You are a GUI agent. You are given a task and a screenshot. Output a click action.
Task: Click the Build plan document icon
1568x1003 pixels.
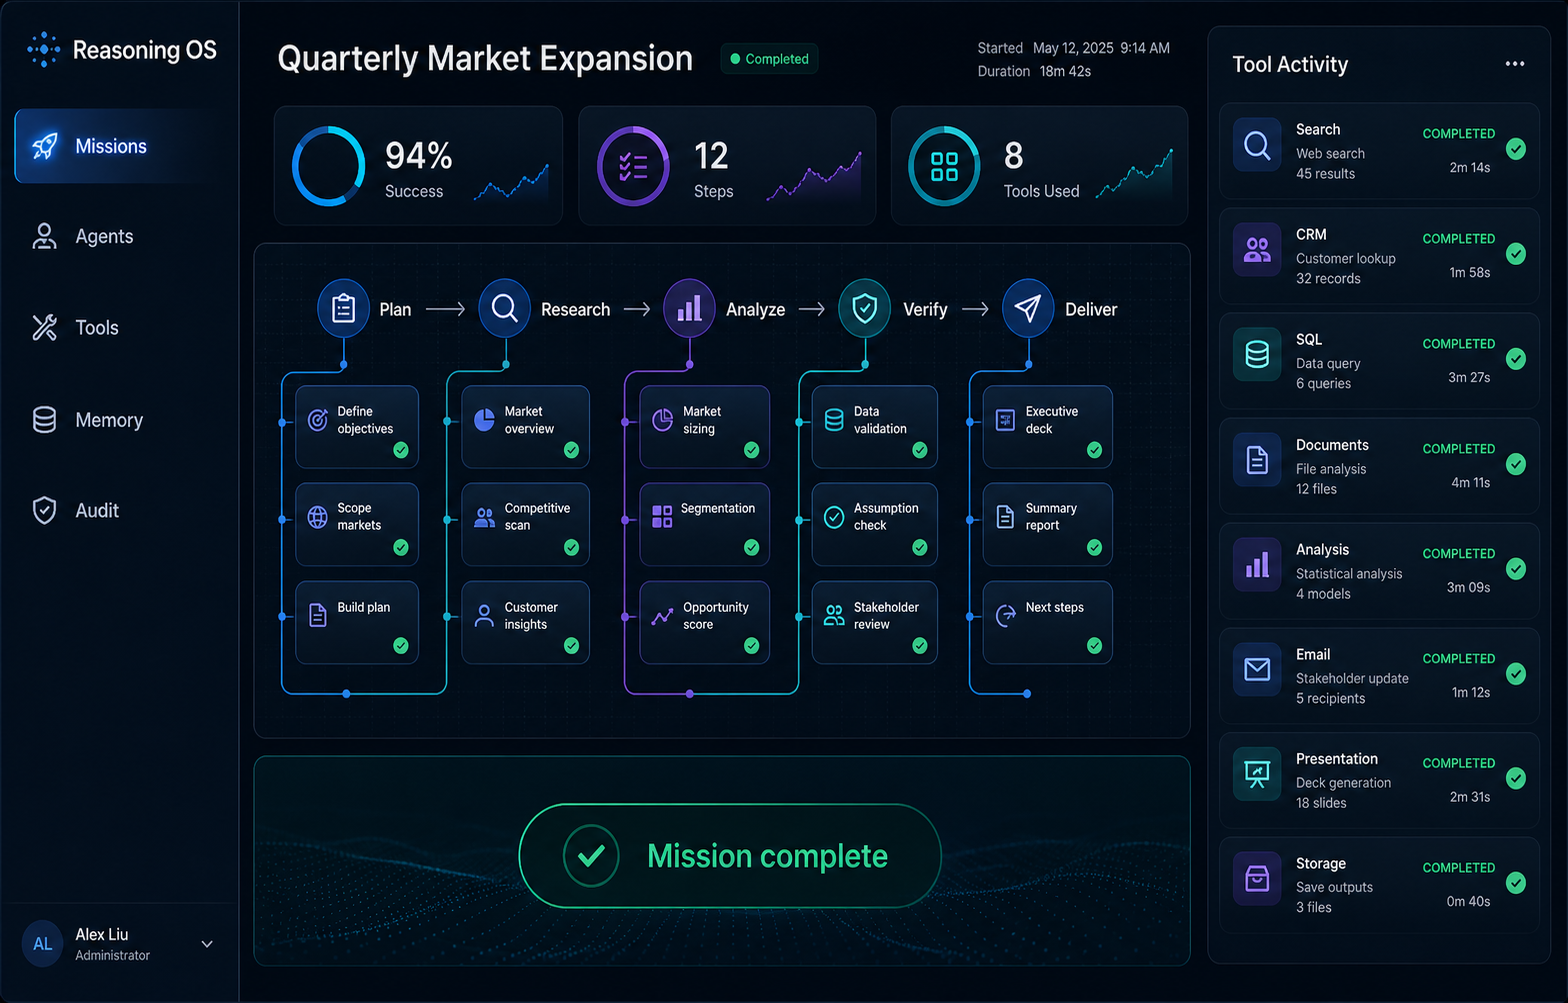point(318,615)
